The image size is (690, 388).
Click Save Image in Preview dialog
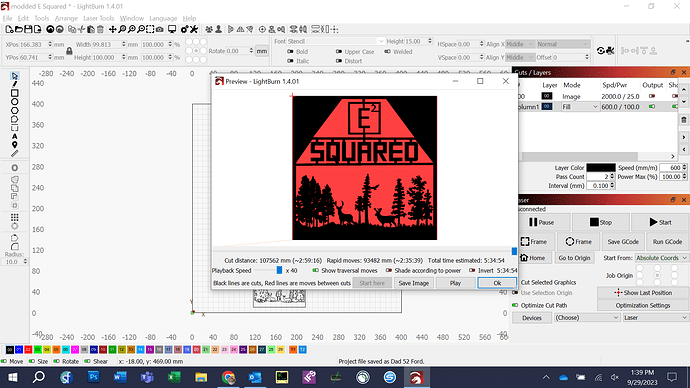point(413,283)
